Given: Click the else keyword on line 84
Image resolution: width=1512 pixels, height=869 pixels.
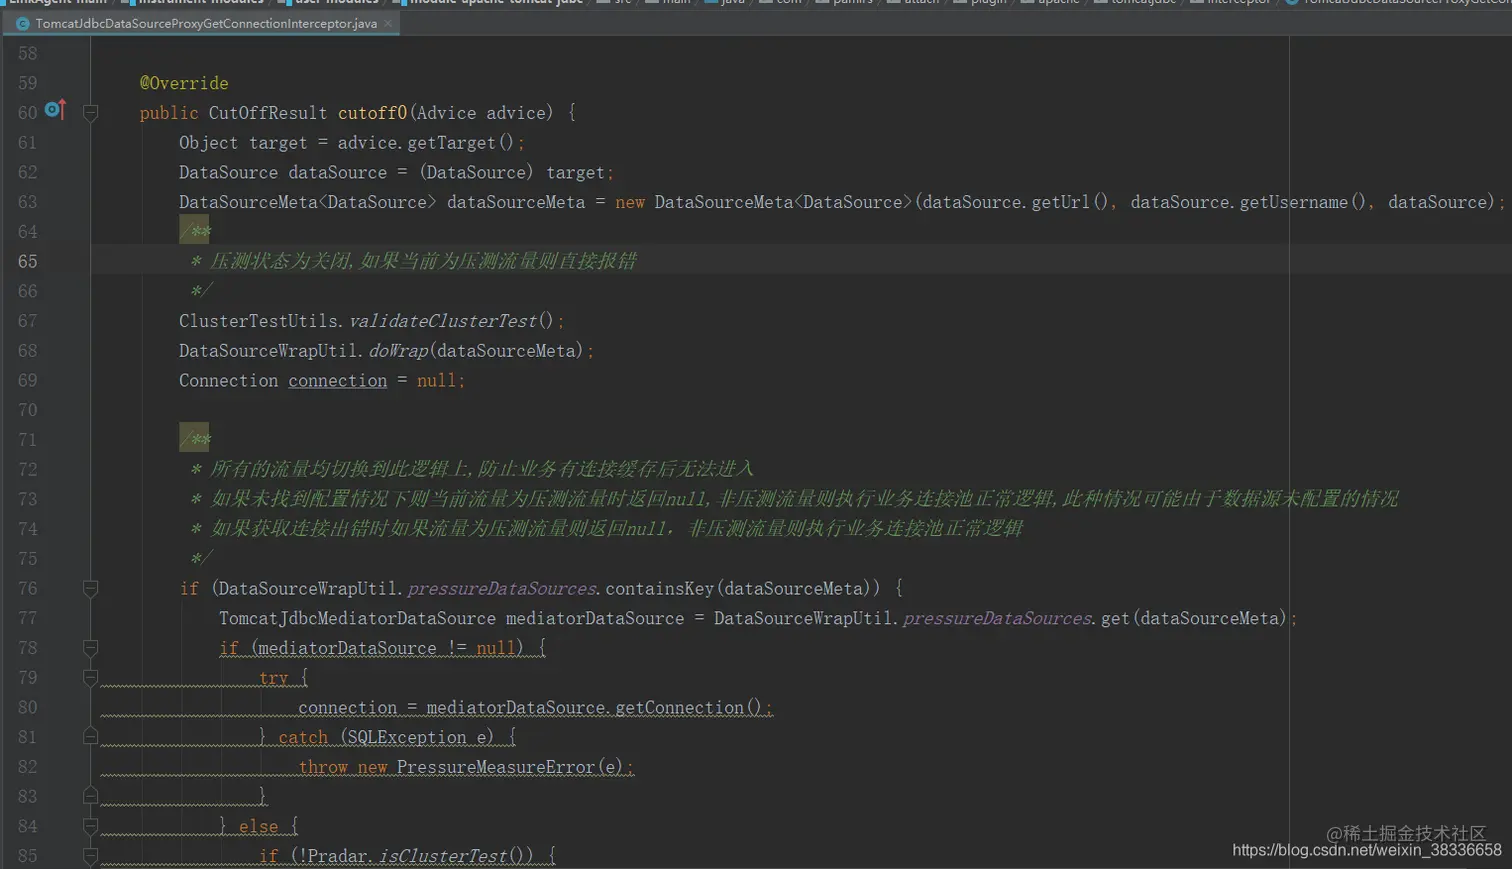Looking at the screenshot, I should pos(259,827).
